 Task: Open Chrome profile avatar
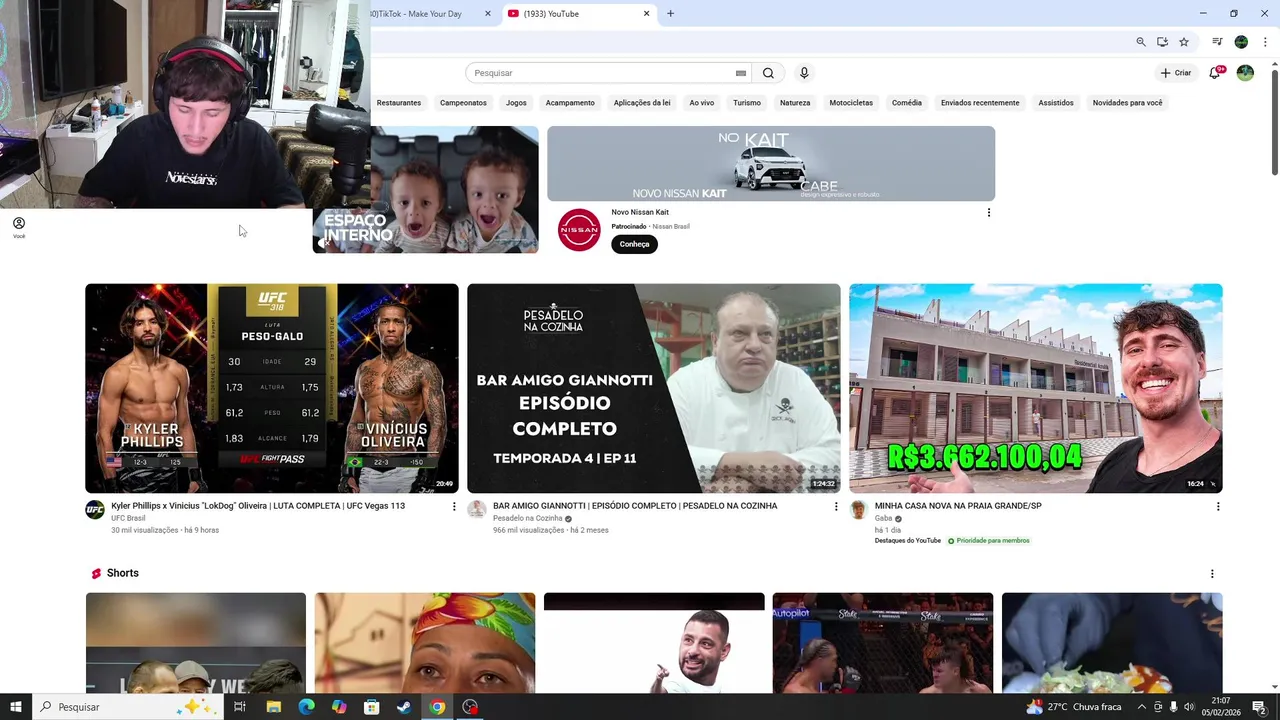(1241, 42)
